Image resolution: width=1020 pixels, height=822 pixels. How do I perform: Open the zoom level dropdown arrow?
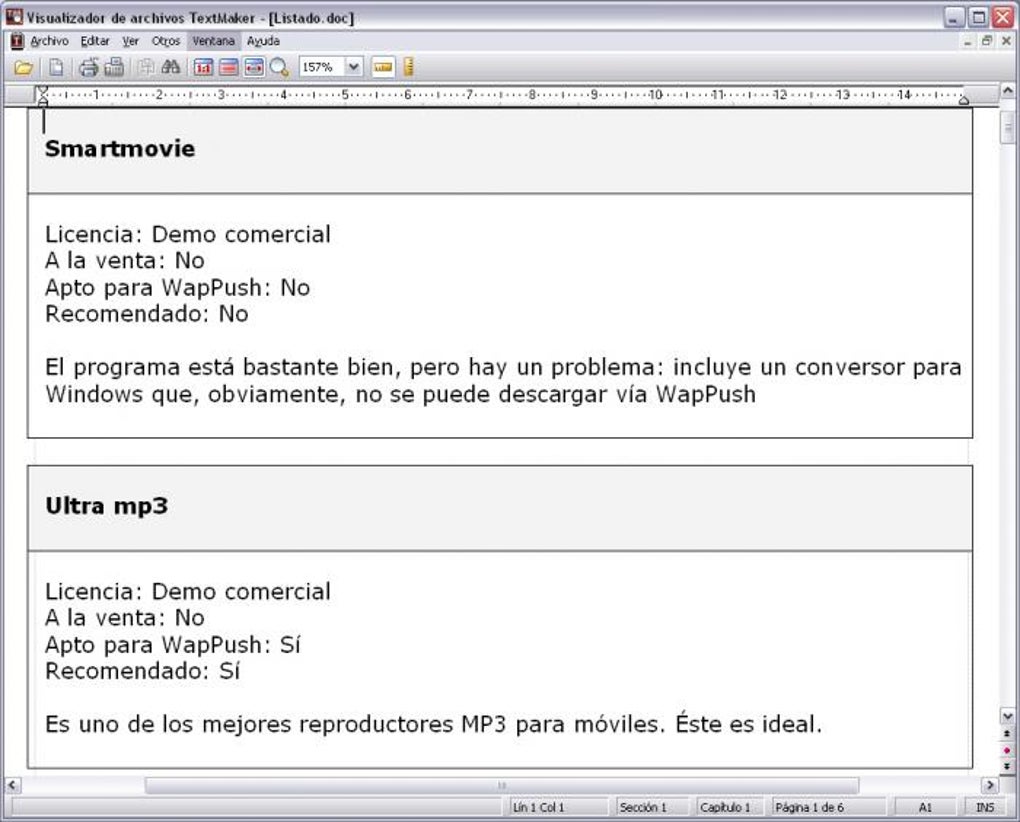click(x=353, y=67)
